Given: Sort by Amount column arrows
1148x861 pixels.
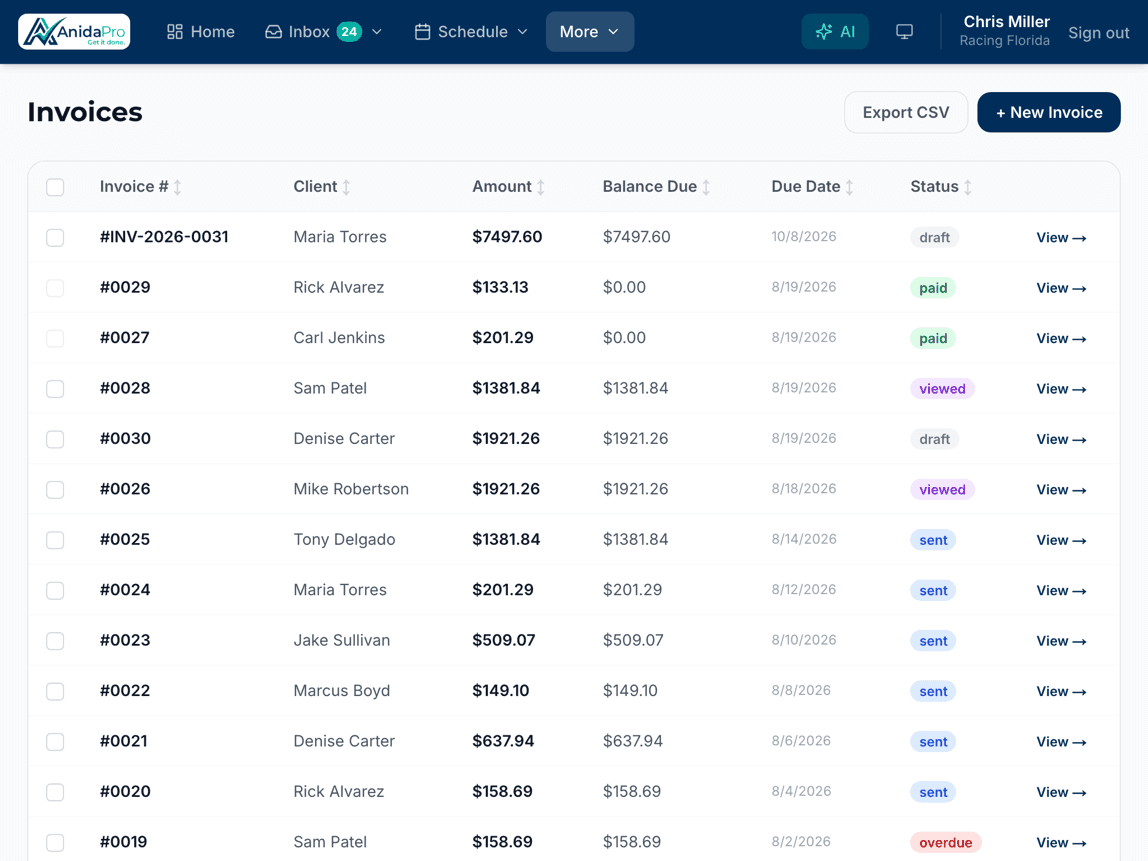Looking at the screenshot, I should click(x=540, y=187).
